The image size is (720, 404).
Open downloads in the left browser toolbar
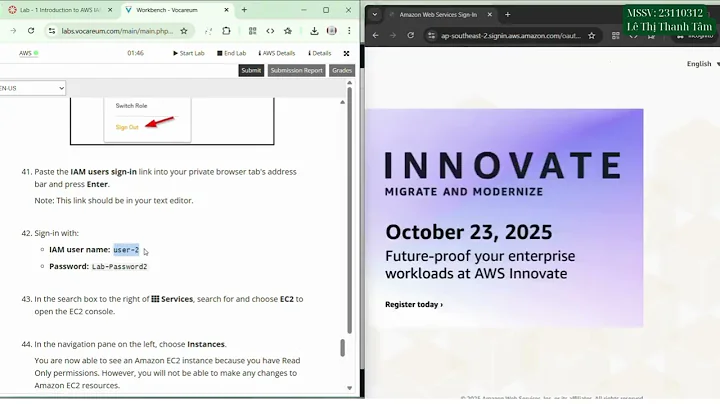tap(314, 31)
